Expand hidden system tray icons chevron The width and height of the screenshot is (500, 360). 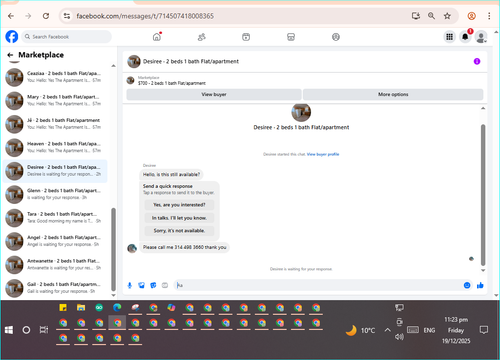[387, 330]
